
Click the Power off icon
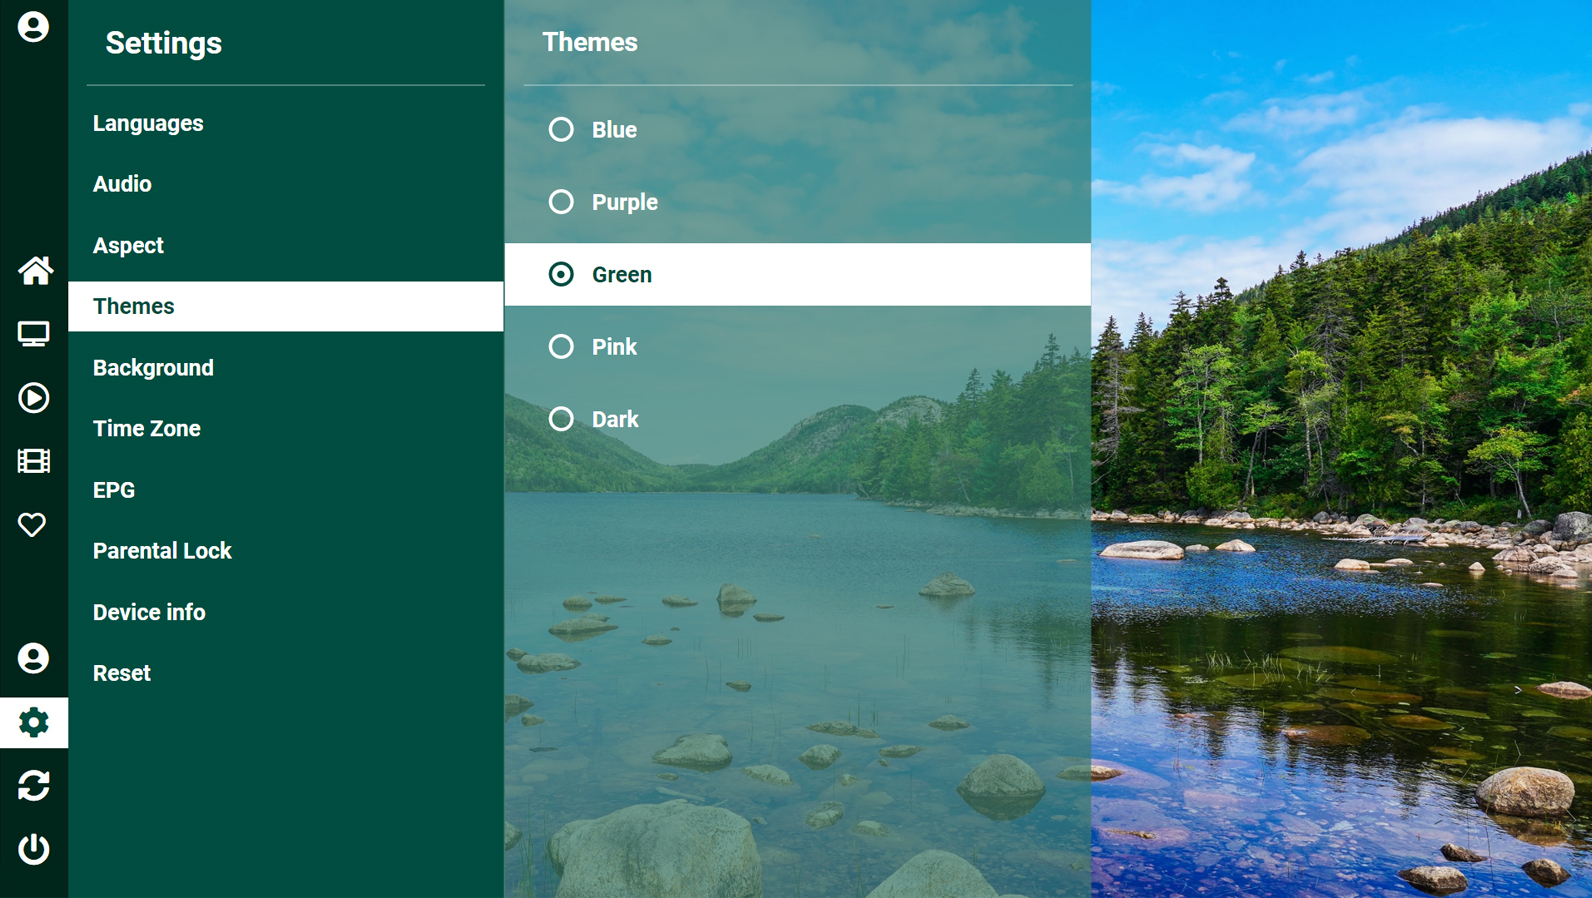33,849
